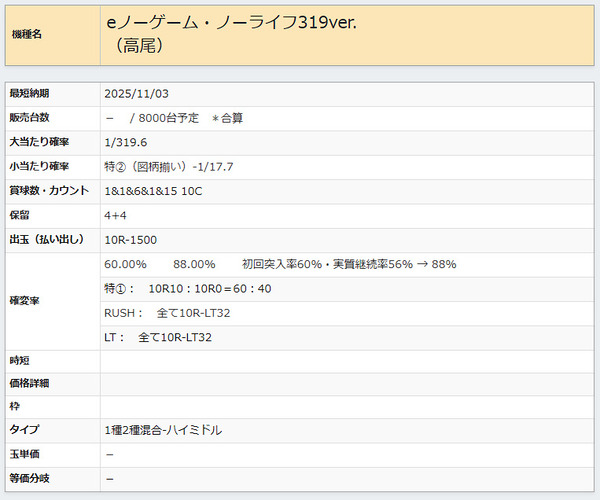Click the 88.00% value
The image size is (600, 500).
[x=194, y=264]
